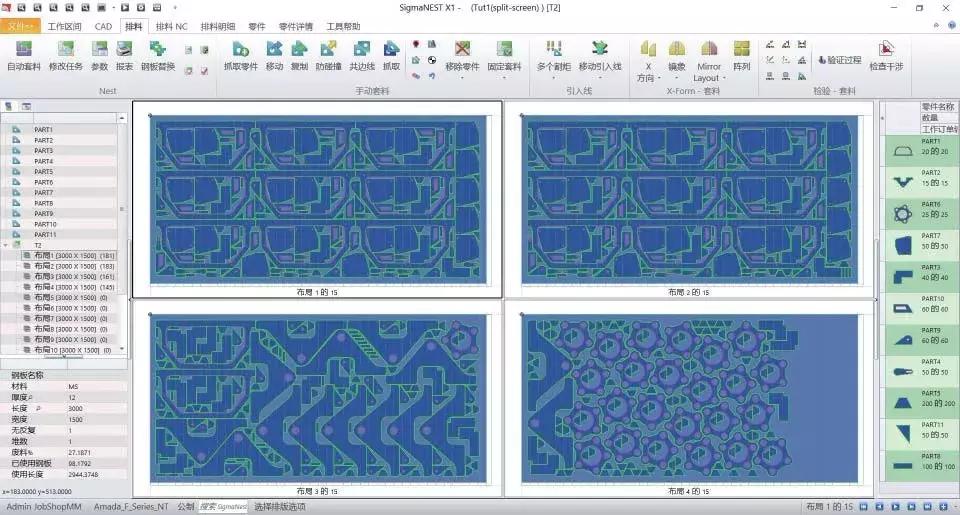Open the 工具帮助 tab
Screen dimensions: 960x515
pyautogui.click(x=343, y=26)
